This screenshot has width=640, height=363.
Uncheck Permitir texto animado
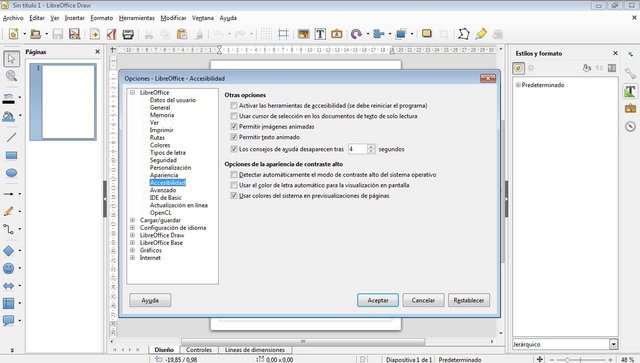pos(234,137)
